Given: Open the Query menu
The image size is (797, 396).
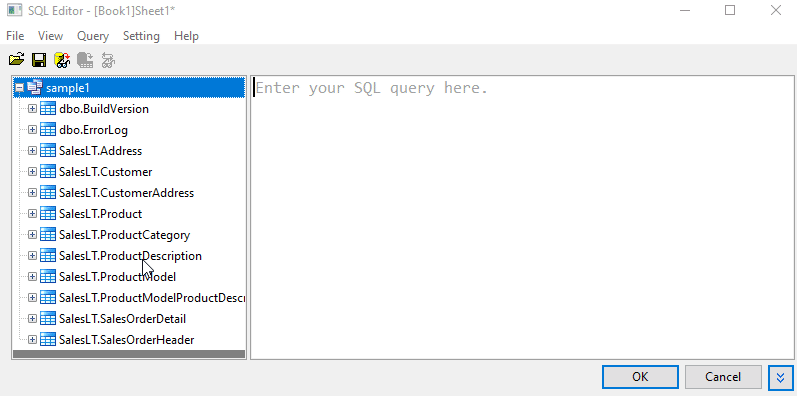Looking at the screenshot, I should coord(93,36).
